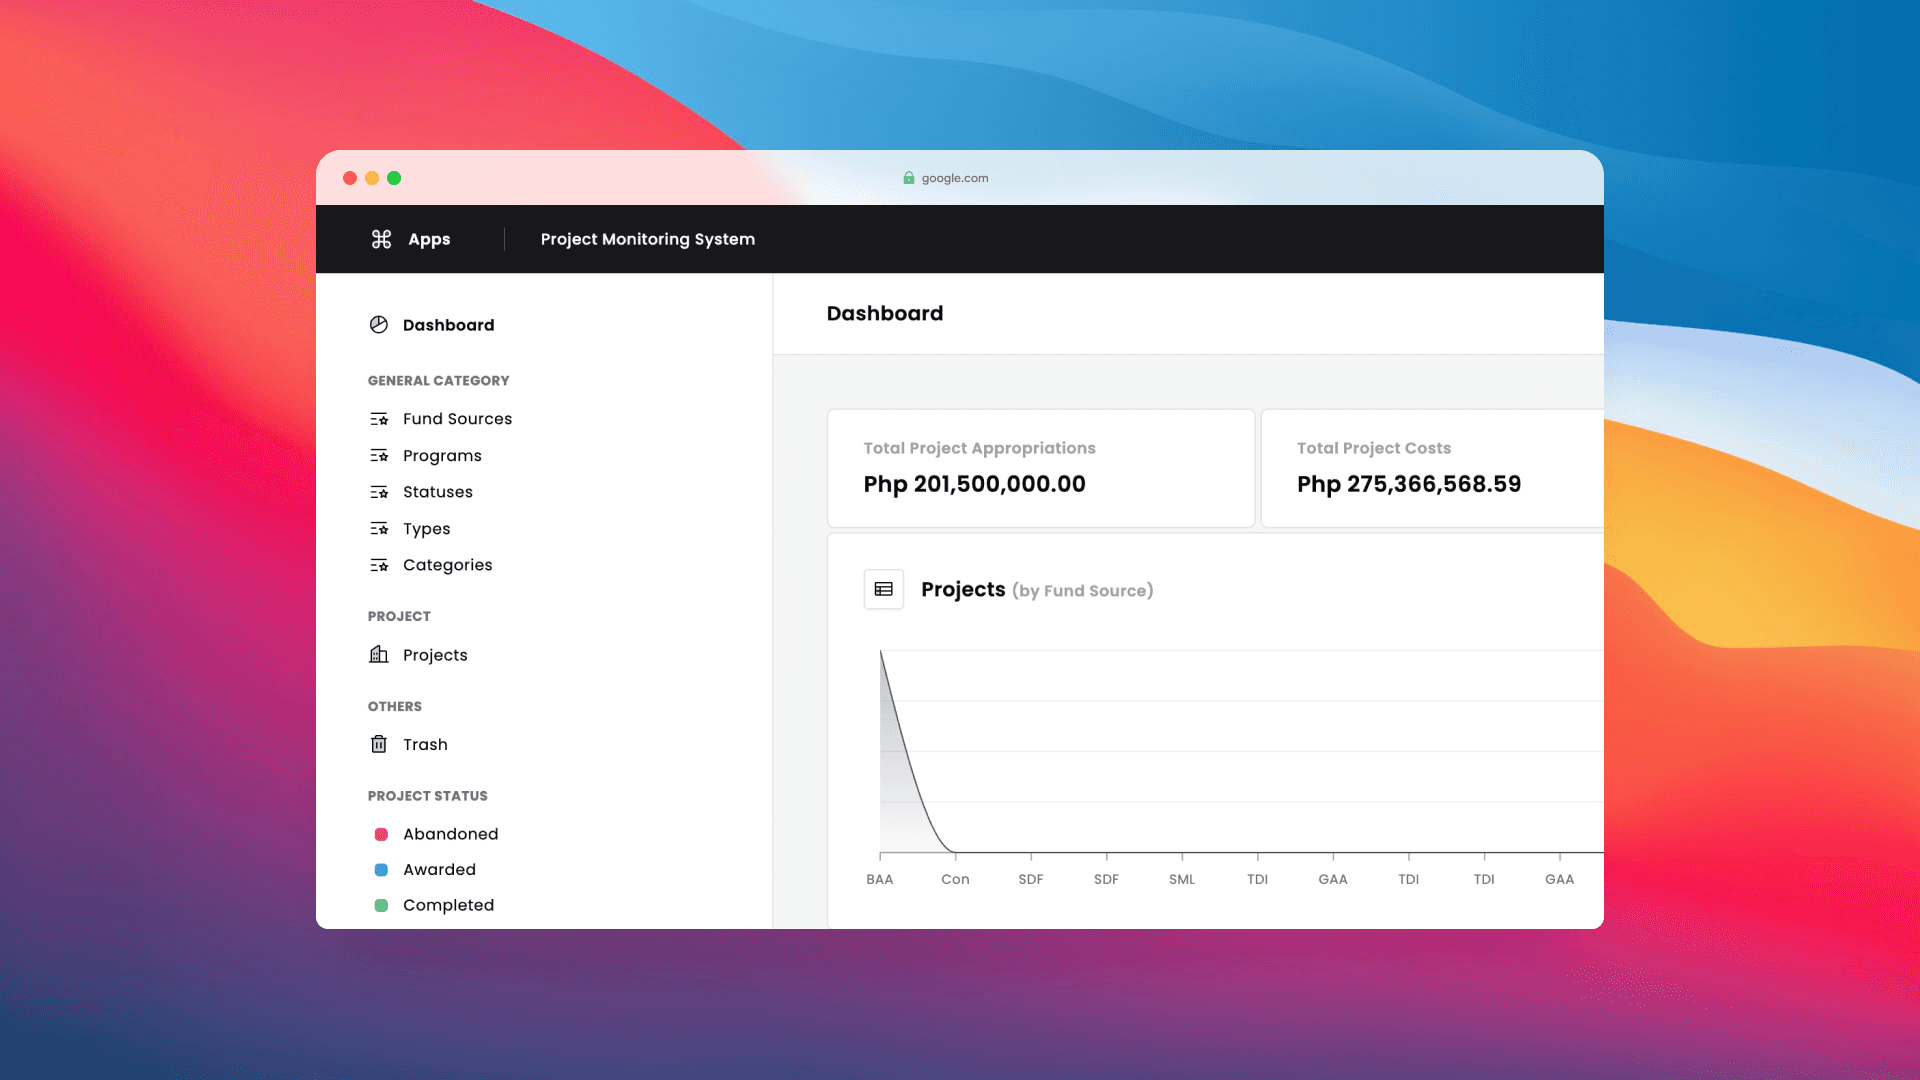Image resolution: width=1920 pixels, height=1080 pixels.
Task: Click the Categories list-star icon
Action: [x=379, y=565]
